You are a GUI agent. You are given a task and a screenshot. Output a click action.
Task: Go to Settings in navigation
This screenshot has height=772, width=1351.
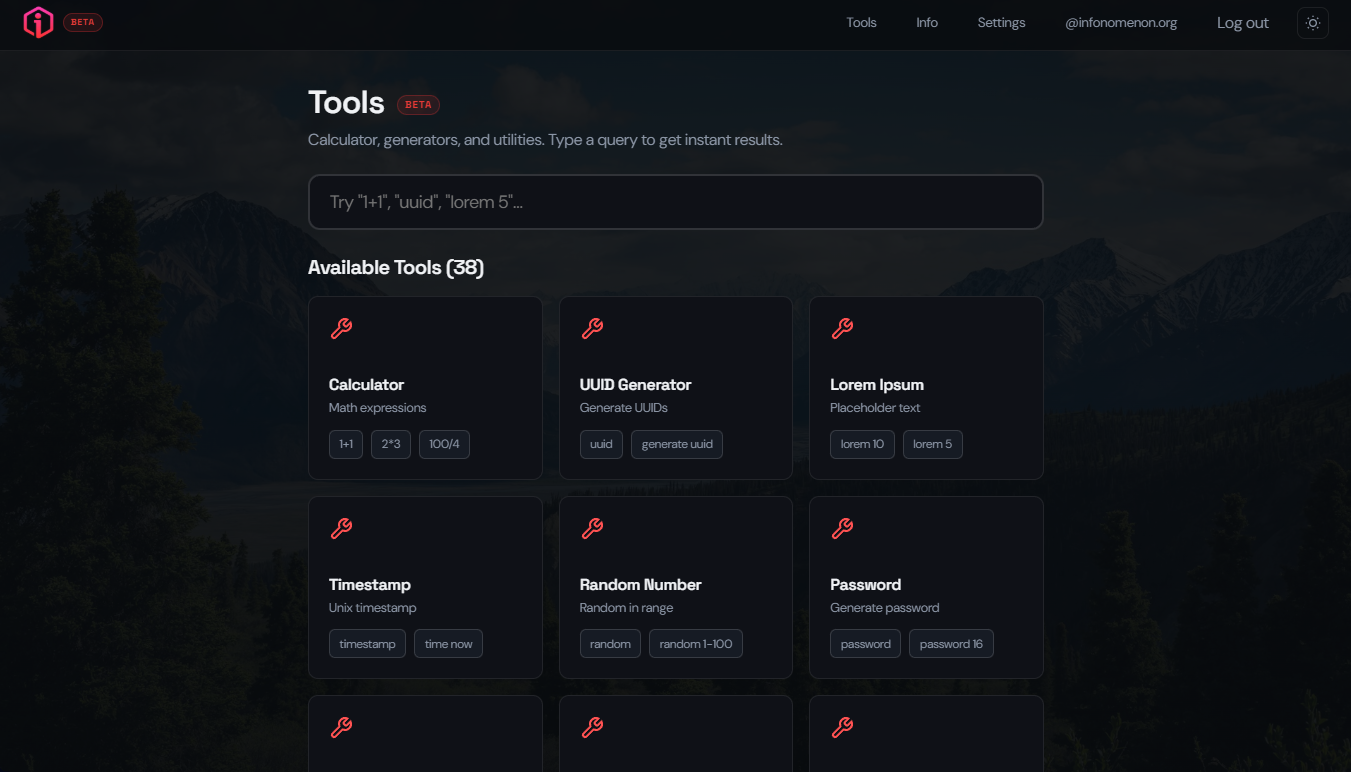point(1001,23)
